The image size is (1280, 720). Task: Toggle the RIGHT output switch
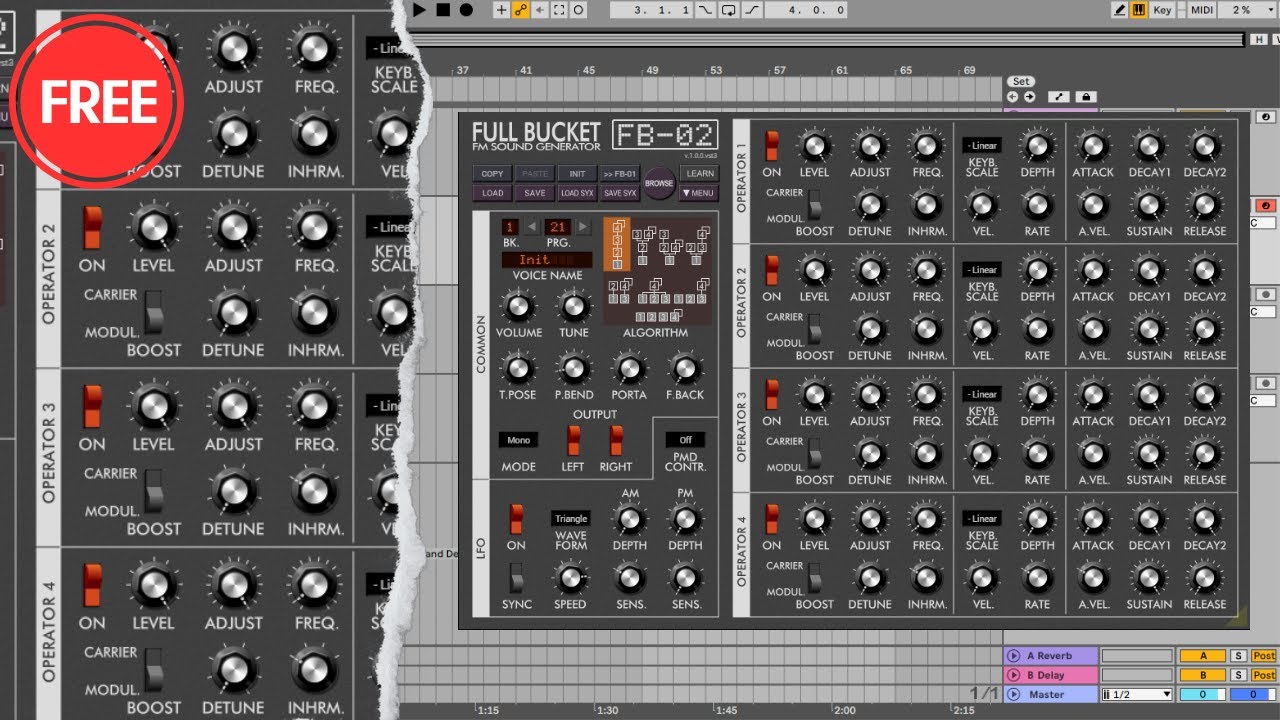coord(616,440)
